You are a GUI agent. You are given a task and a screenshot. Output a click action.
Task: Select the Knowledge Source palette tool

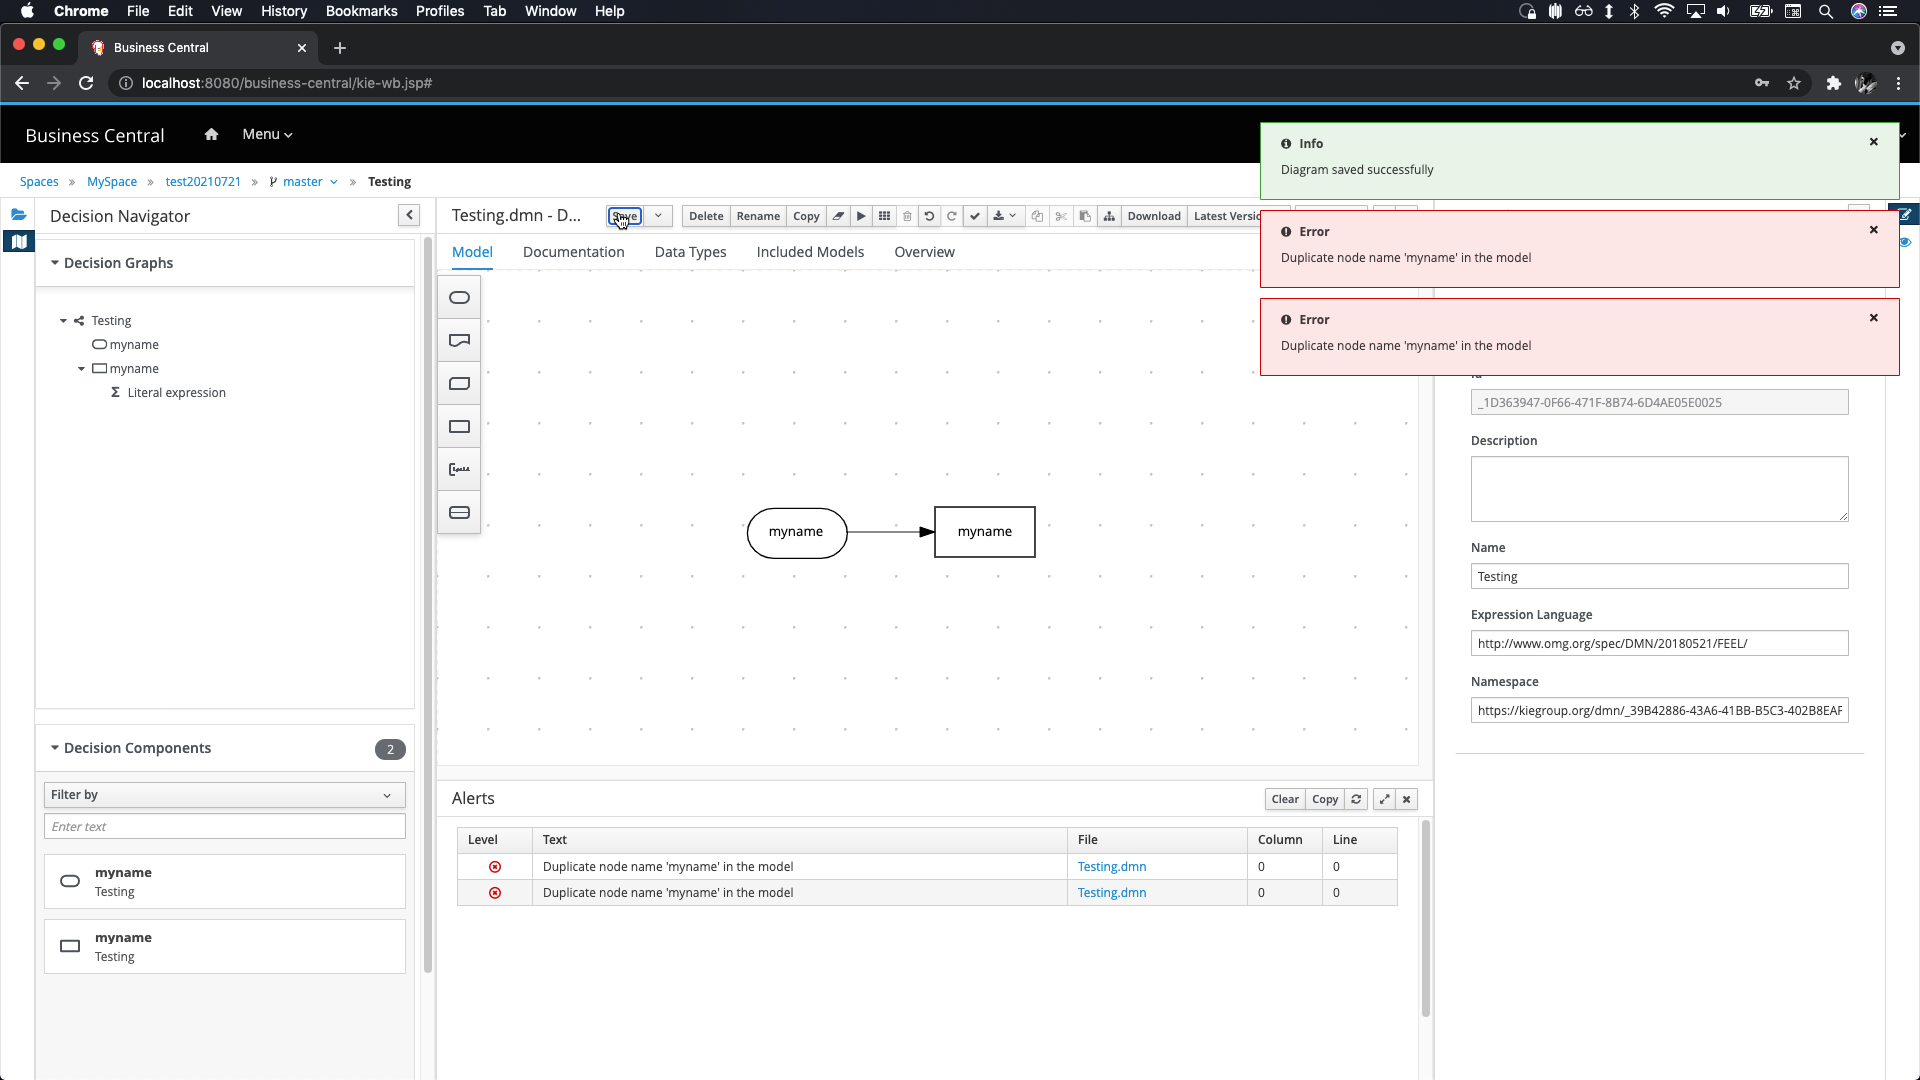459,341
